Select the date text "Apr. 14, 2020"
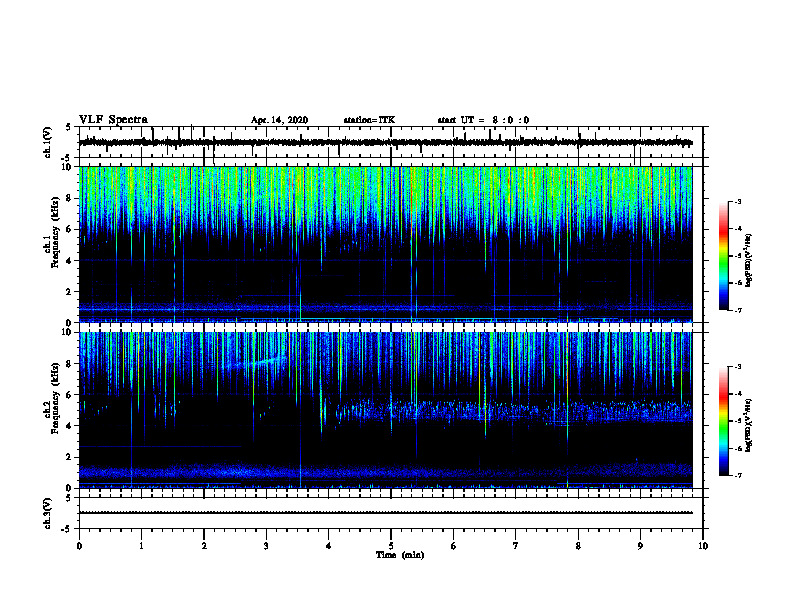Image resolution: width=792 pixels, height=612 pixels. [x=279, y=120]
